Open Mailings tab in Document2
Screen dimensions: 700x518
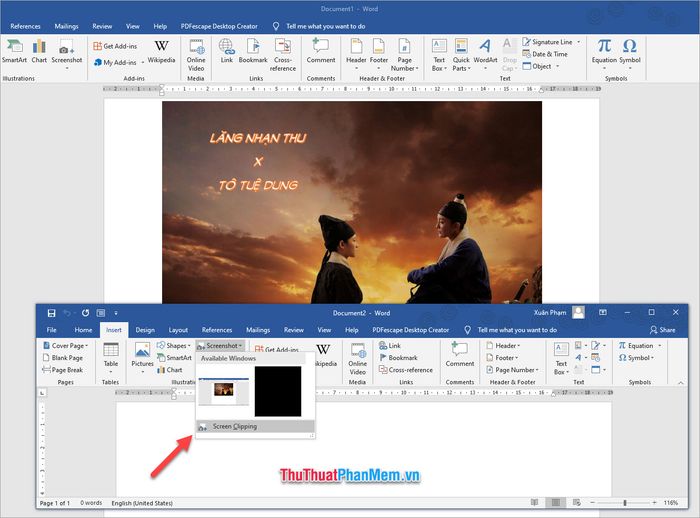click(258, 330)
